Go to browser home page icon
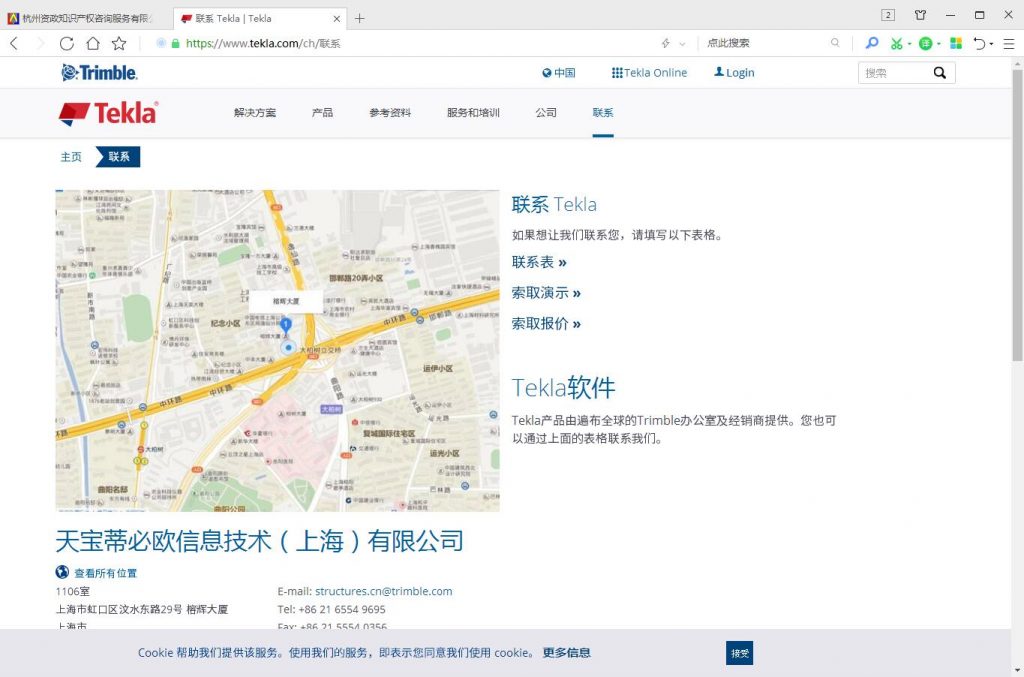 (x=93, y=44)
